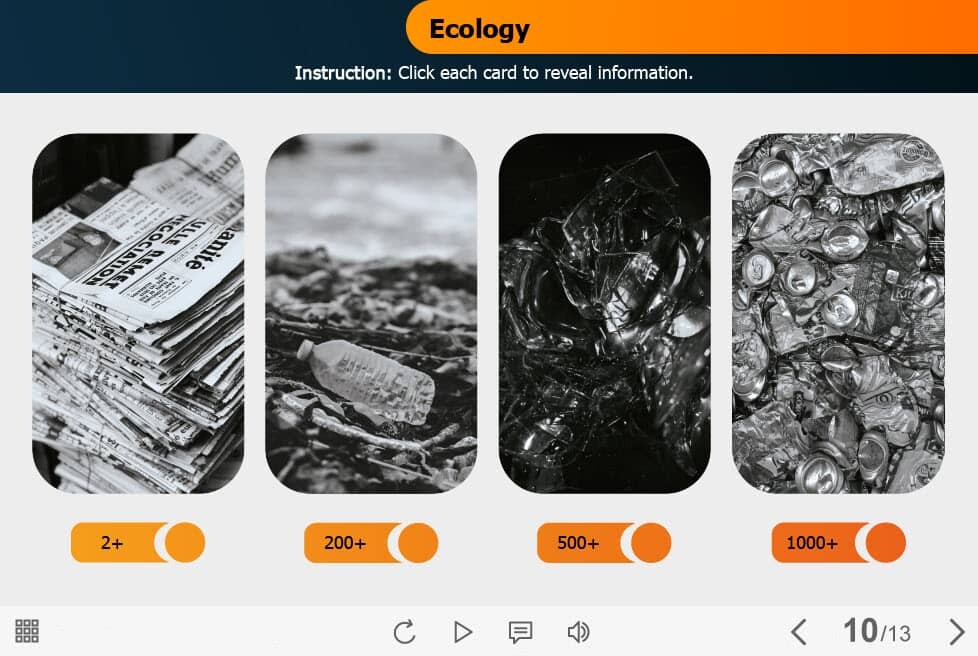
Task: Go to previous slide arrow
Action: coord(799,632)
